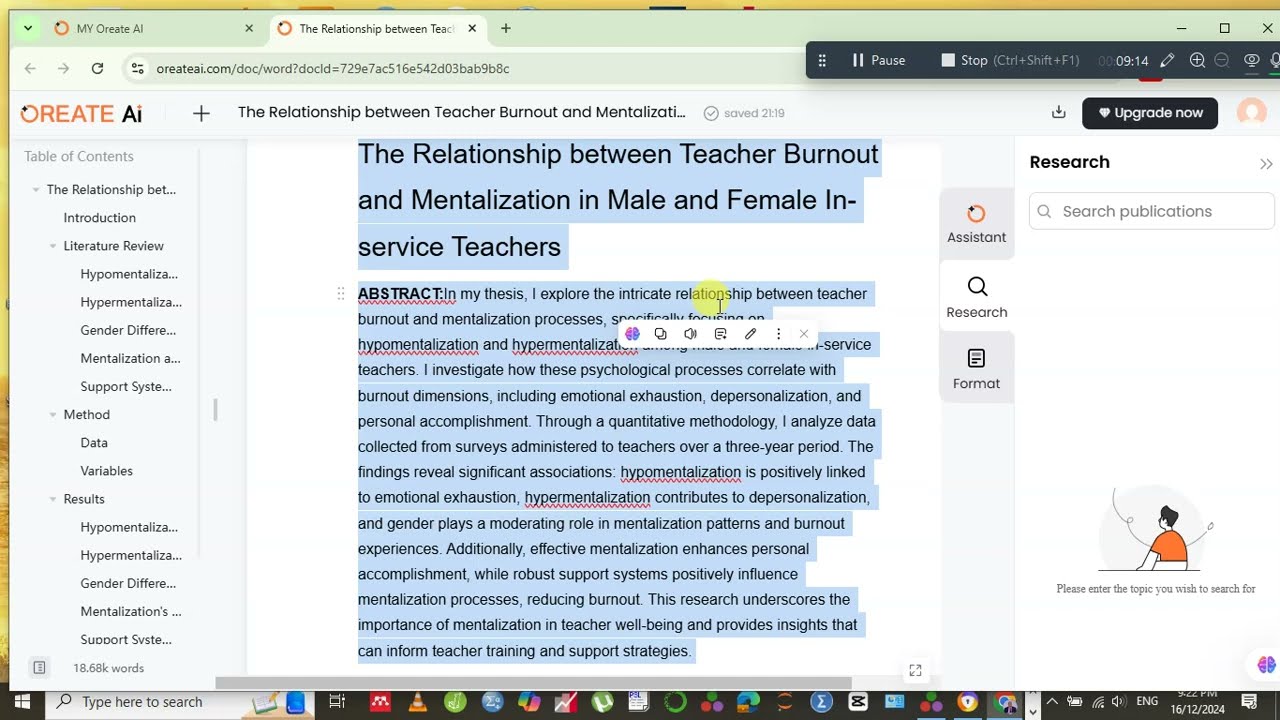Select Data in table of contents
This screenshot has width=1280, height=720.
[94, 442]
